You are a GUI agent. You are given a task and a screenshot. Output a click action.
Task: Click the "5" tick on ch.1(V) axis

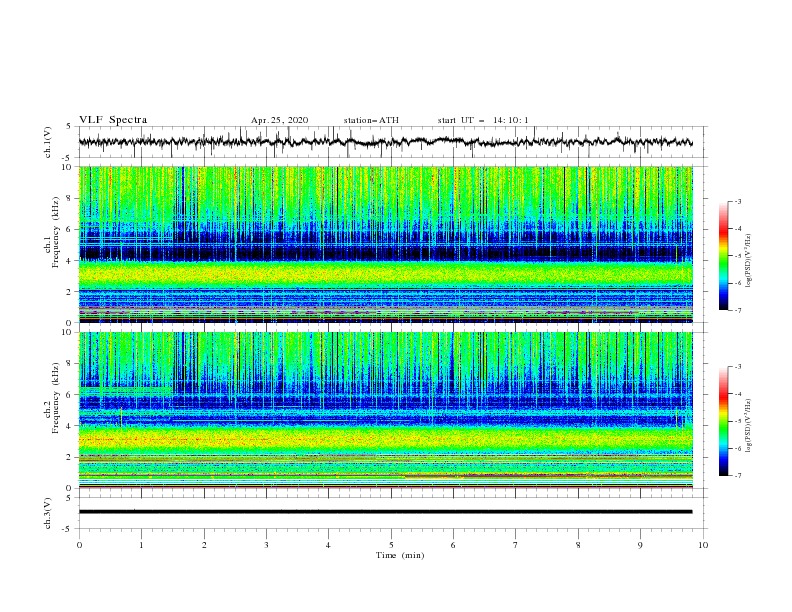[69, 127]
